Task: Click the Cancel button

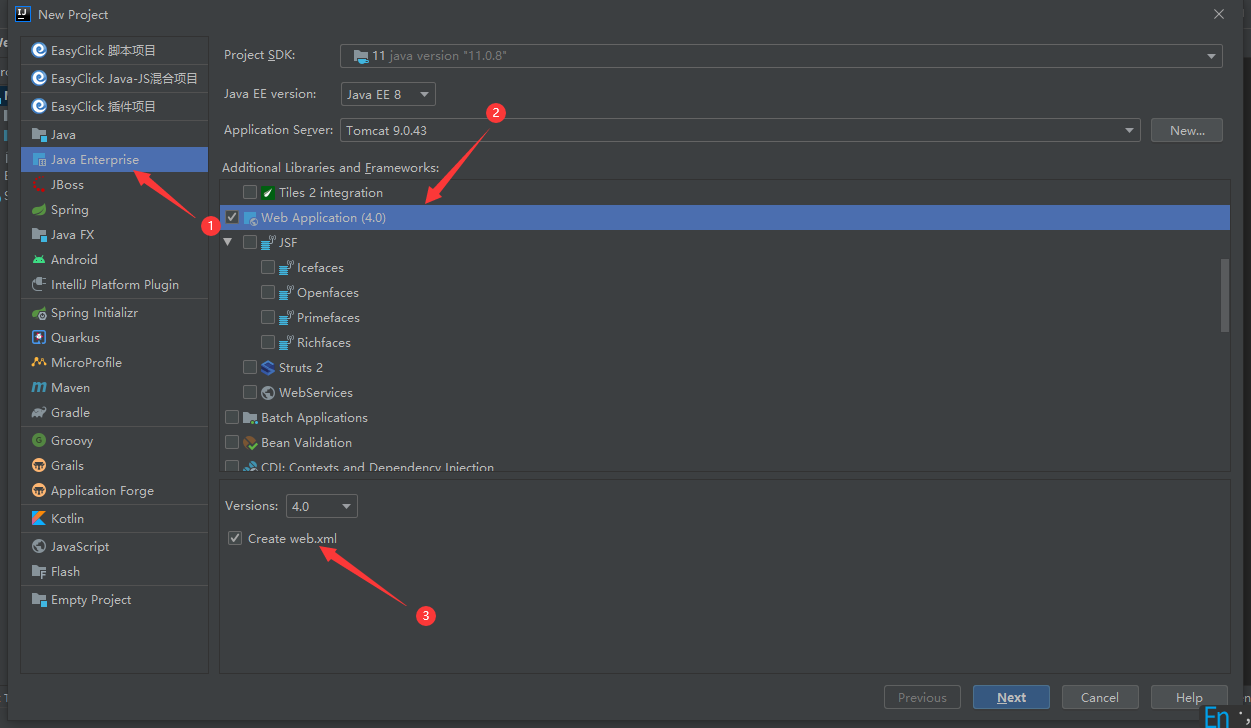Action: coord(1100,698)
